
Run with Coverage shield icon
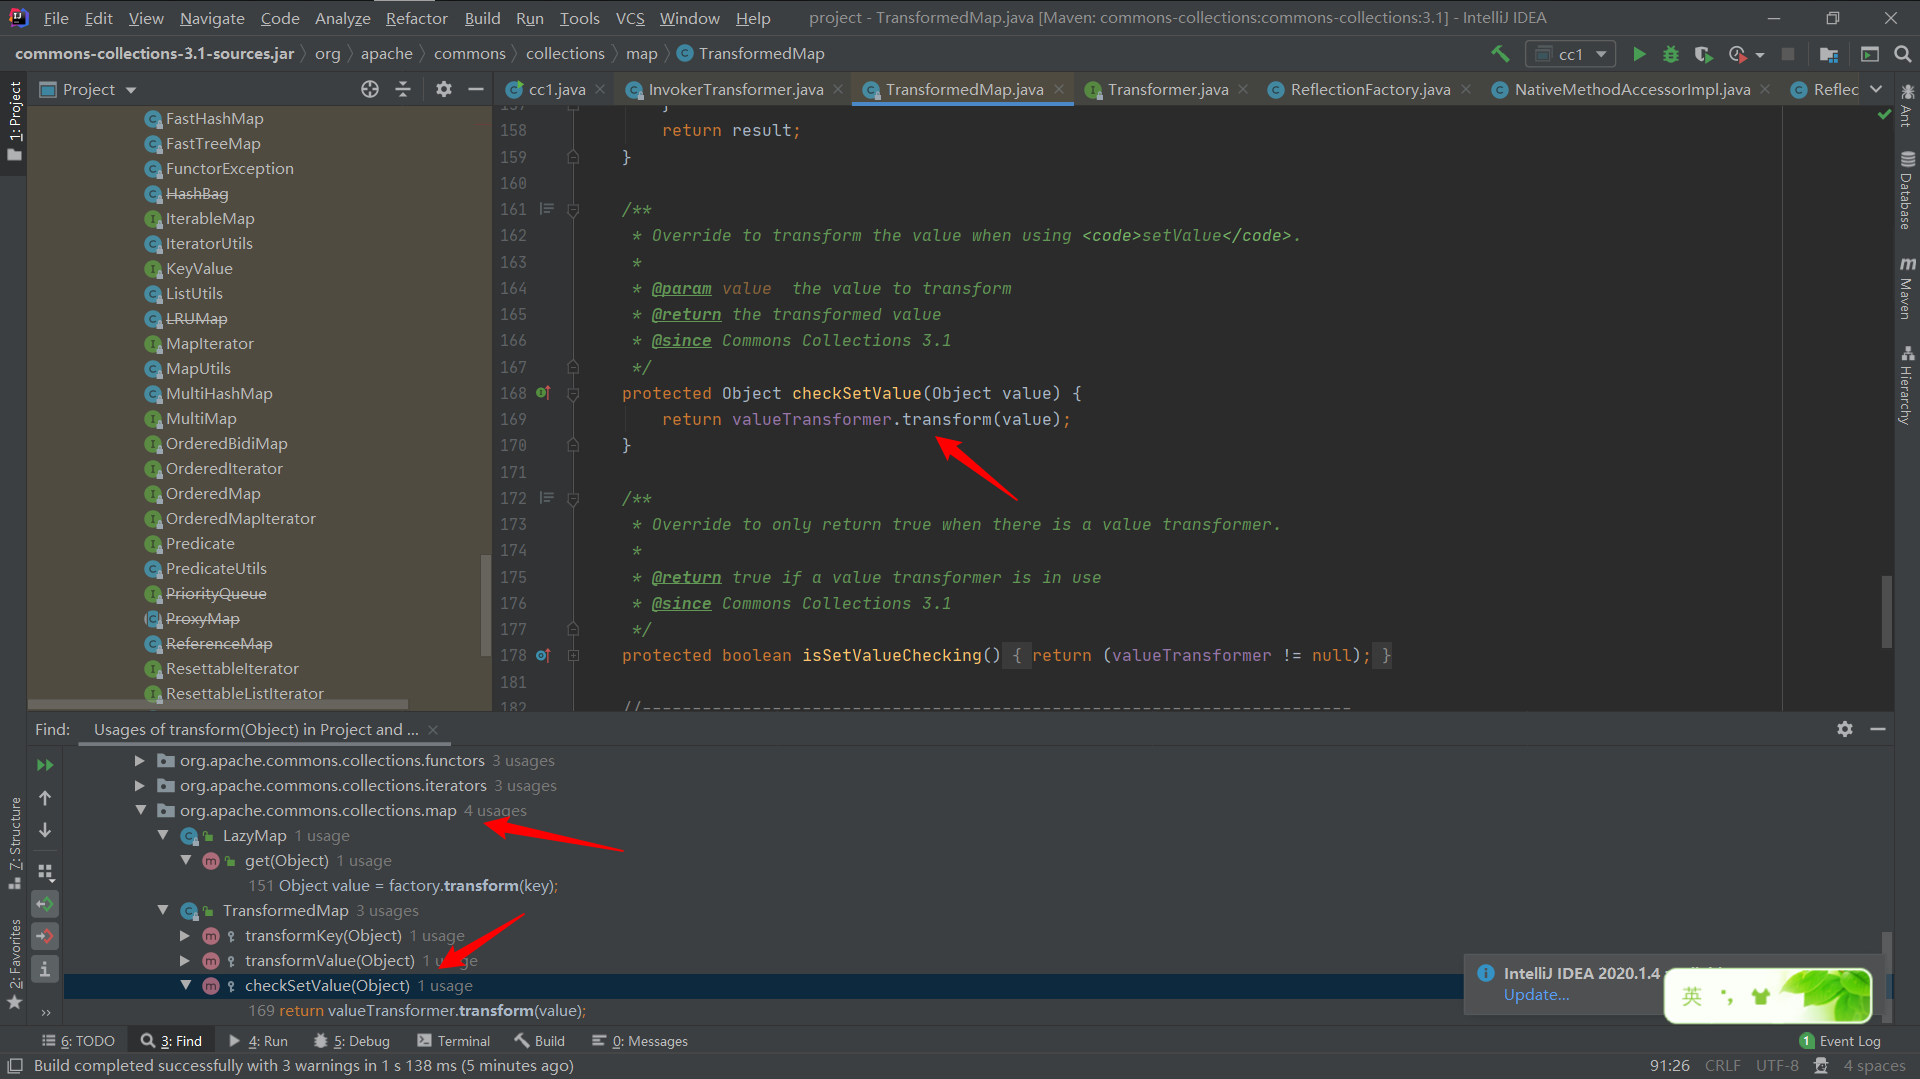click(x=1703, y=54)
